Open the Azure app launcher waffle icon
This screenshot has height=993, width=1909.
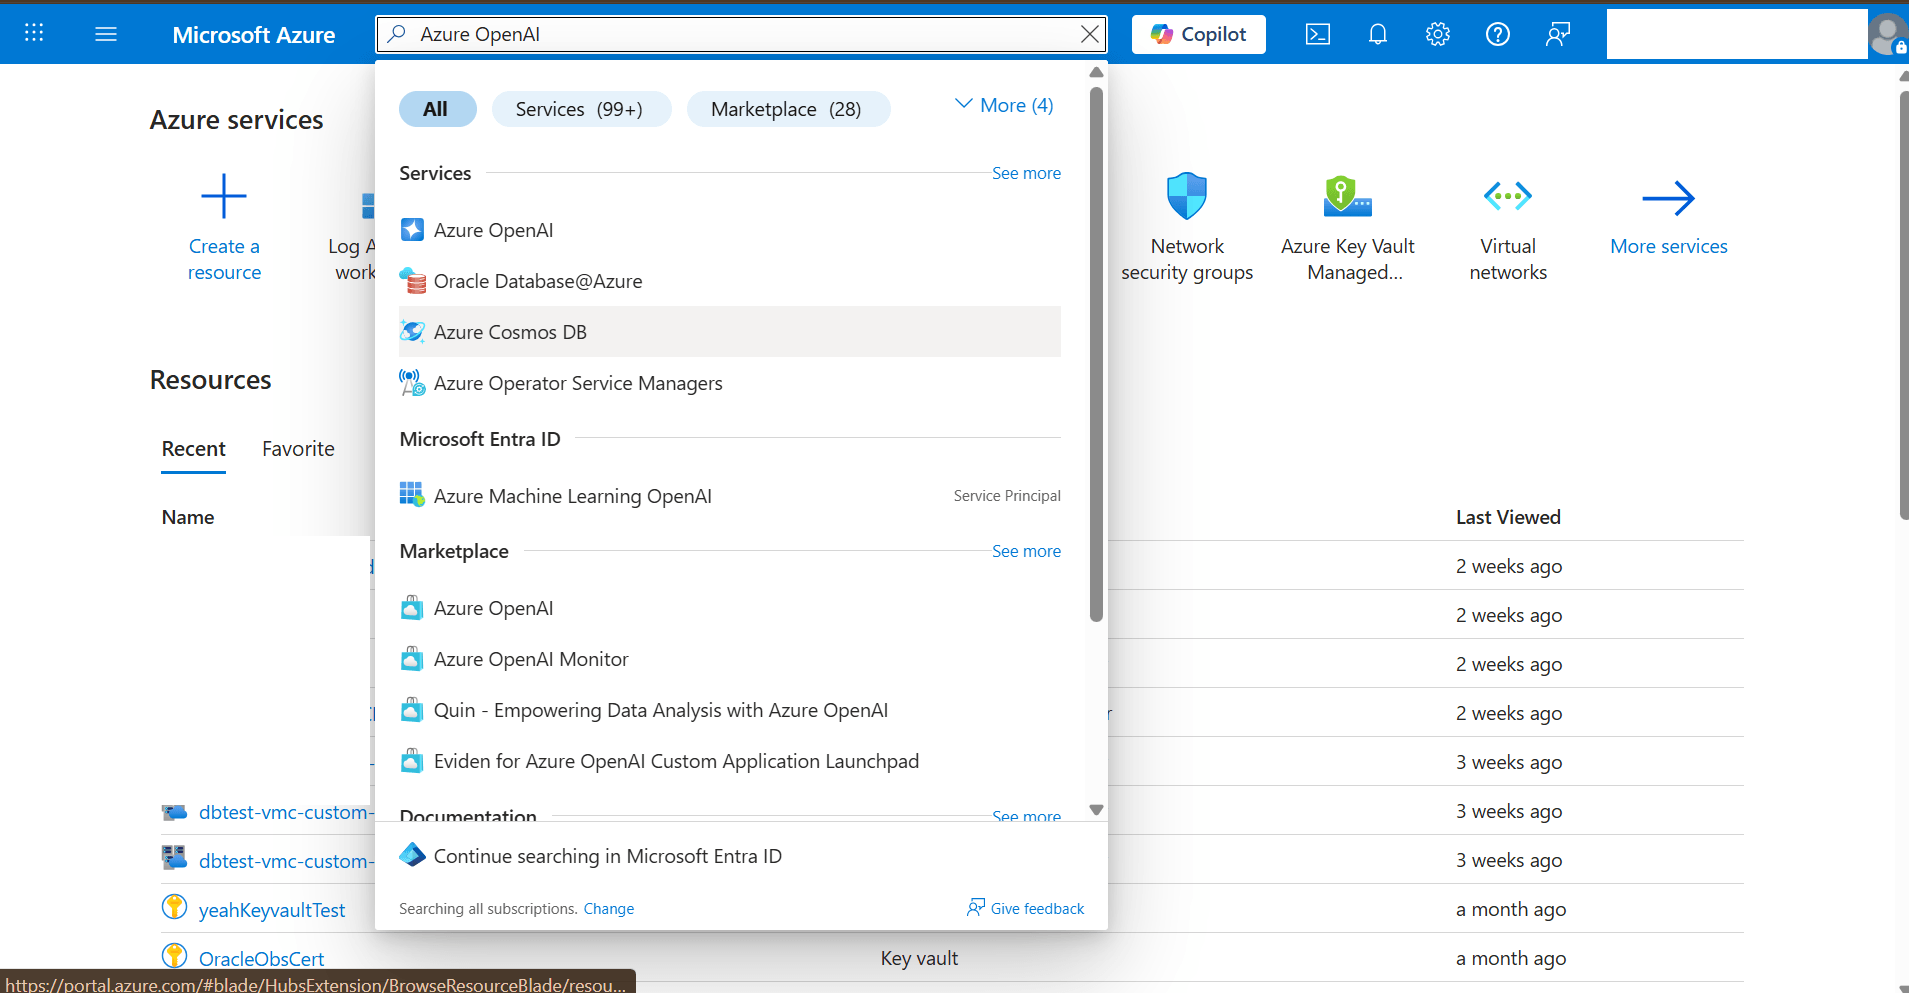point(34,33)
